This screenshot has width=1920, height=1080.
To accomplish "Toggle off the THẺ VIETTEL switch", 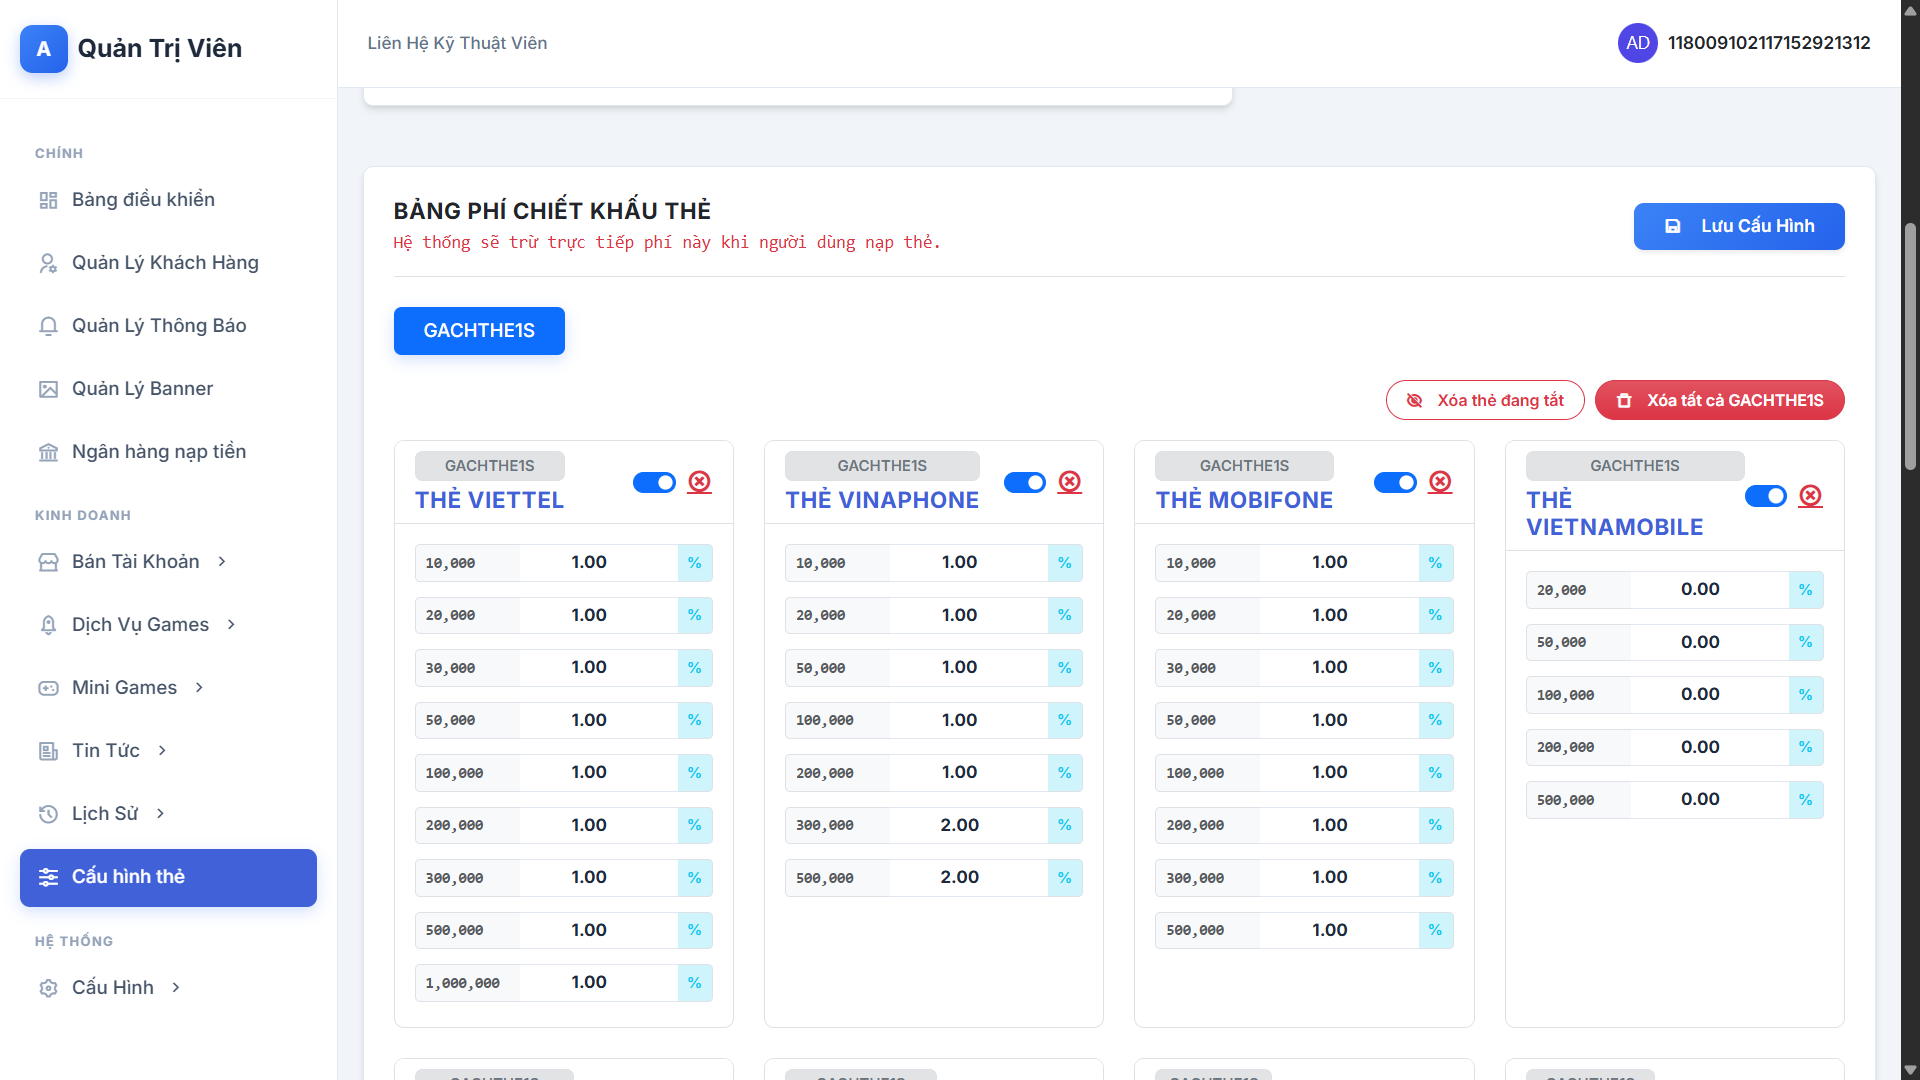I will tap(654, 483).
